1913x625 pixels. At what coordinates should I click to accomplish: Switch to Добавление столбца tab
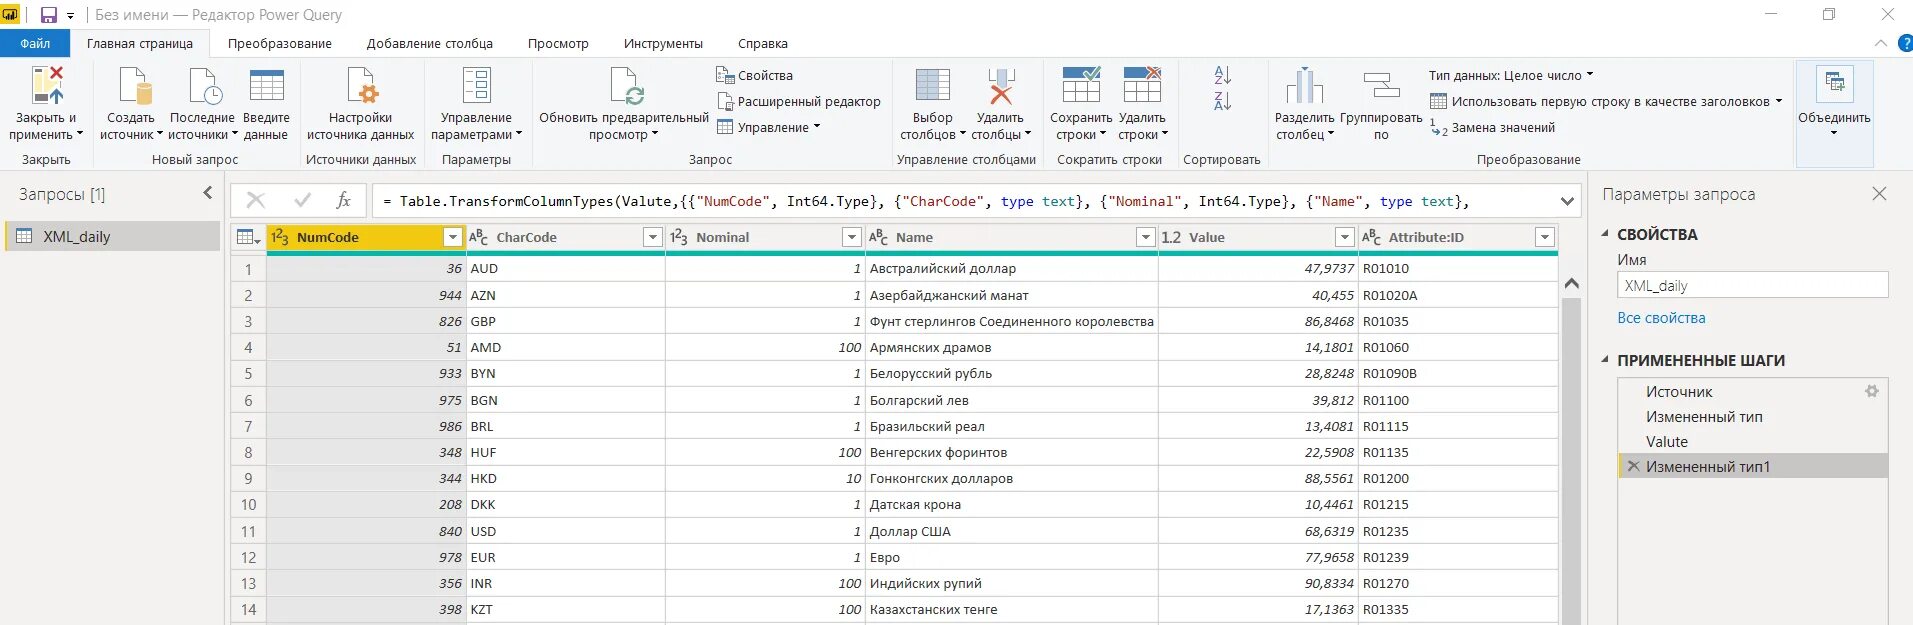click(430, 43)
